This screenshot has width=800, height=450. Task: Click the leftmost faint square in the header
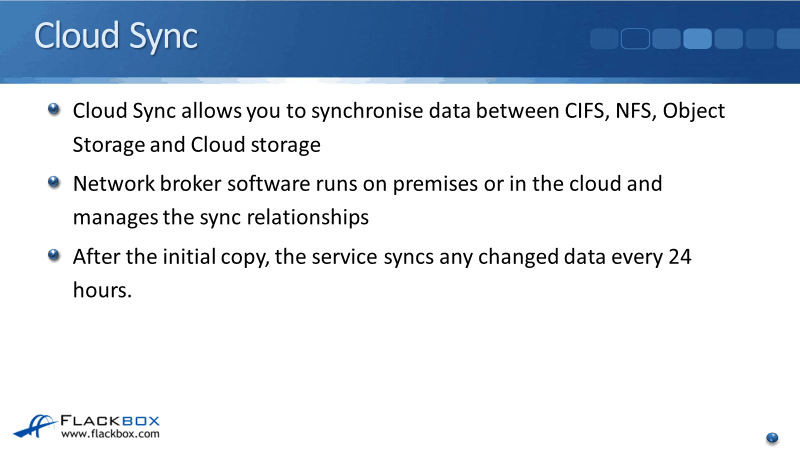point(605,39)
